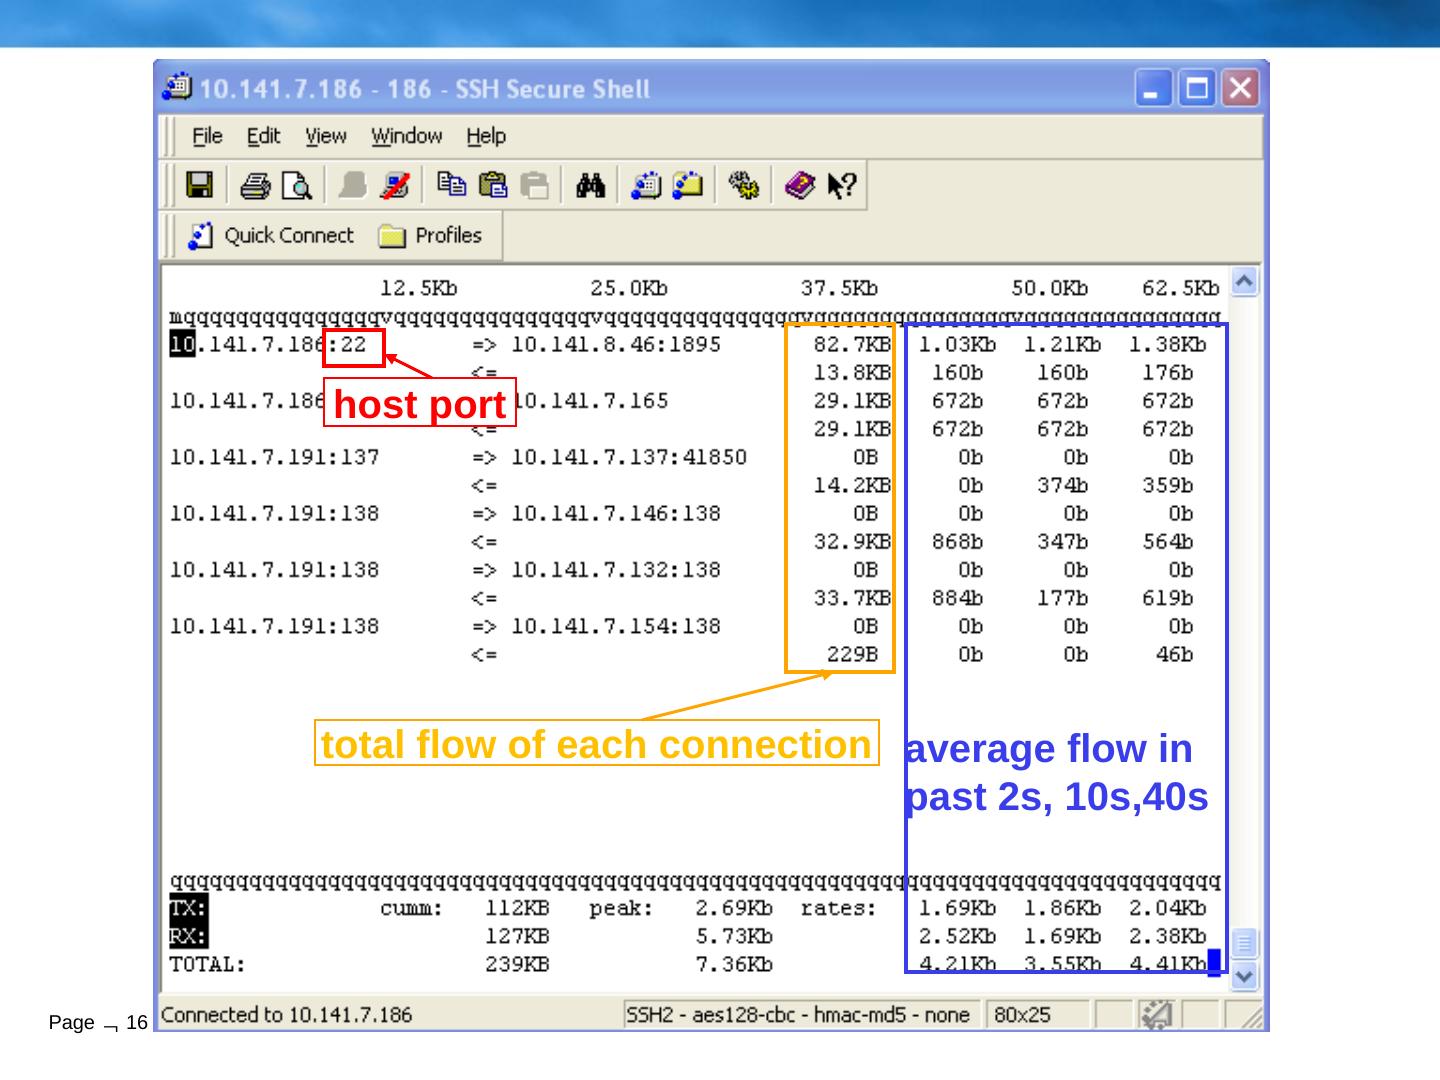The image size is (1440, 1080).
Task: Close the SSH Secure Shell window
Action: click(x=1240, y=89)
